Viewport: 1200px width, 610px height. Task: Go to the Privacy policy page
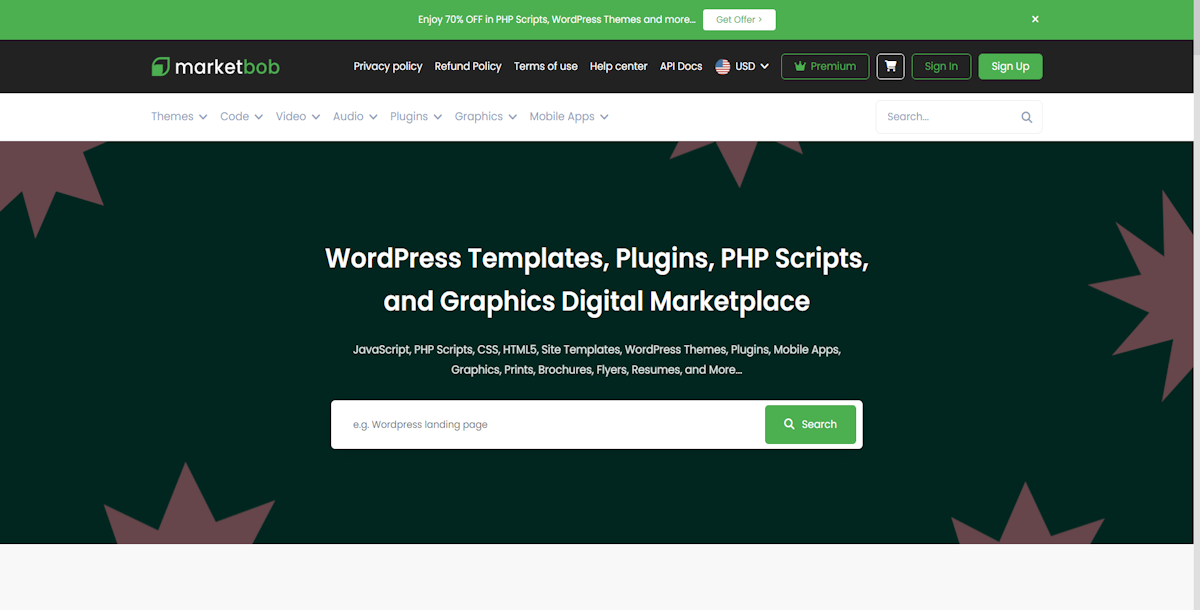click(388, 67)
